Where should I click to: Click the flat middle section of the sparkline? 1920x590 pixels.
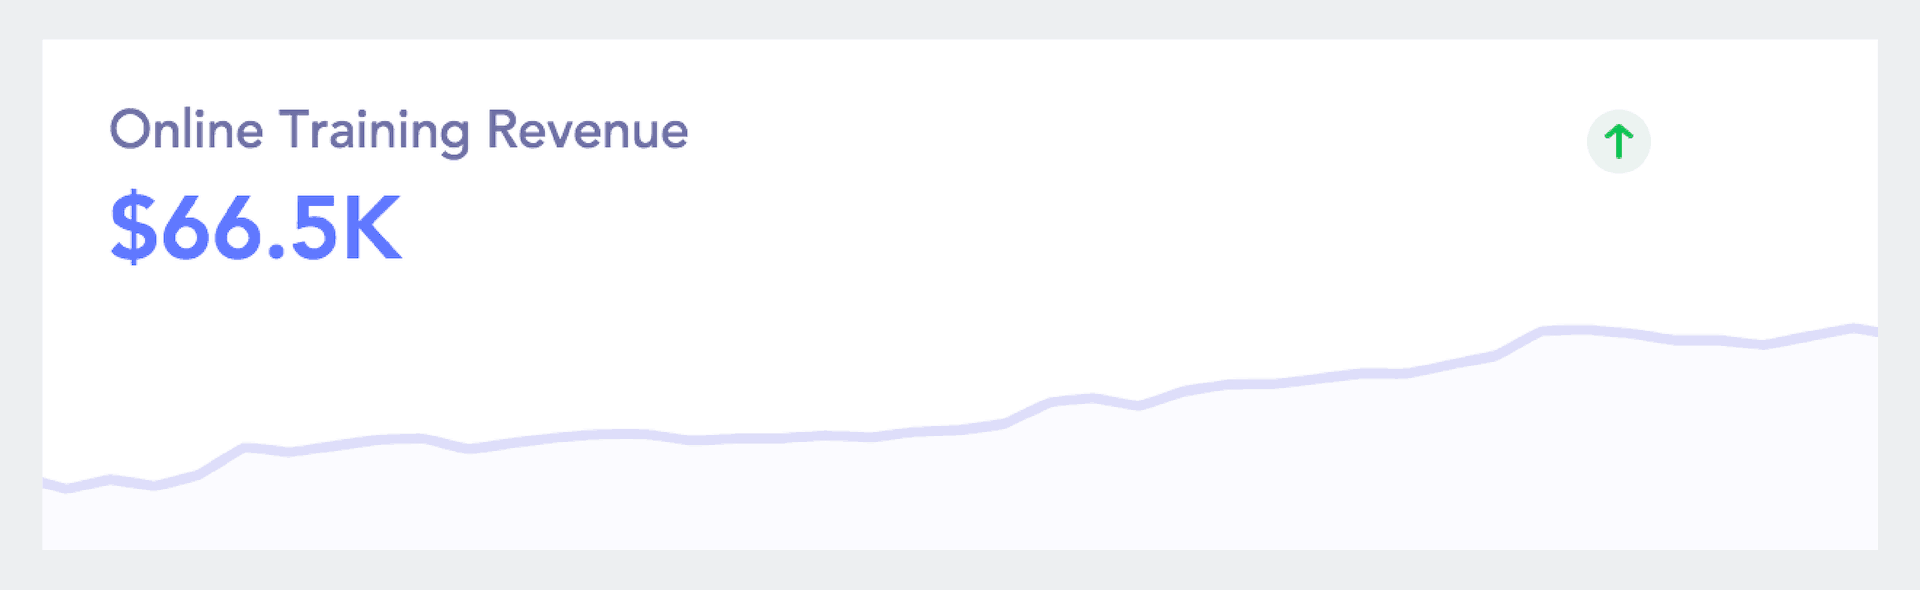(x=780, y=437)
